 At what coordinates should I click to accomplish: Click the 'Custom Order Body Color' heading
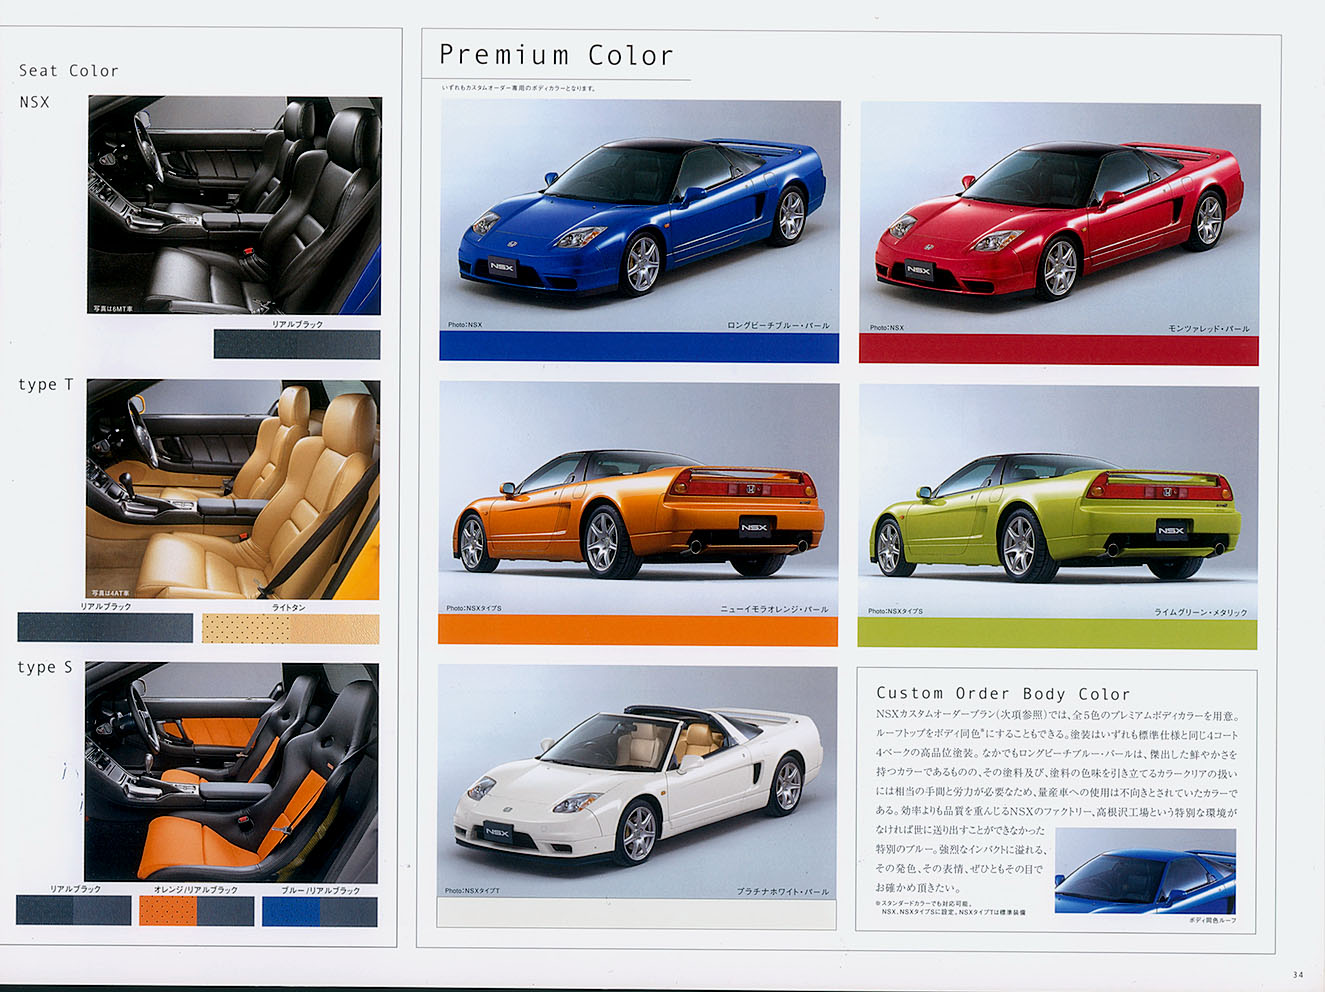tap(1003, 693)
